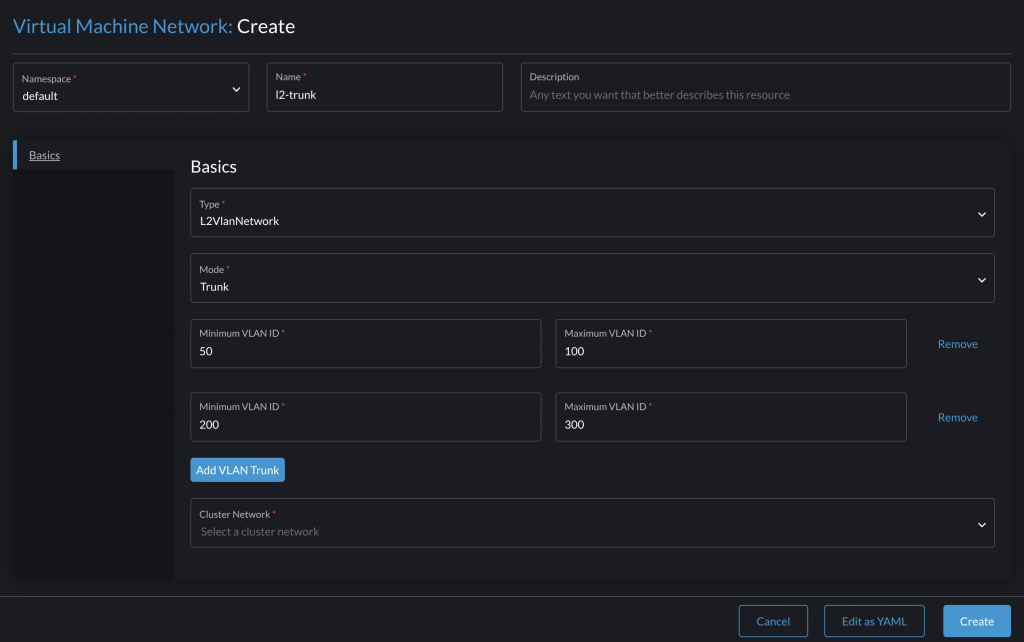Image resolution: width=1024 pixels, height=642 pixels.
Task: Focus the Maximum VLAN ID field with 100
Action: (x=730, y=352)
